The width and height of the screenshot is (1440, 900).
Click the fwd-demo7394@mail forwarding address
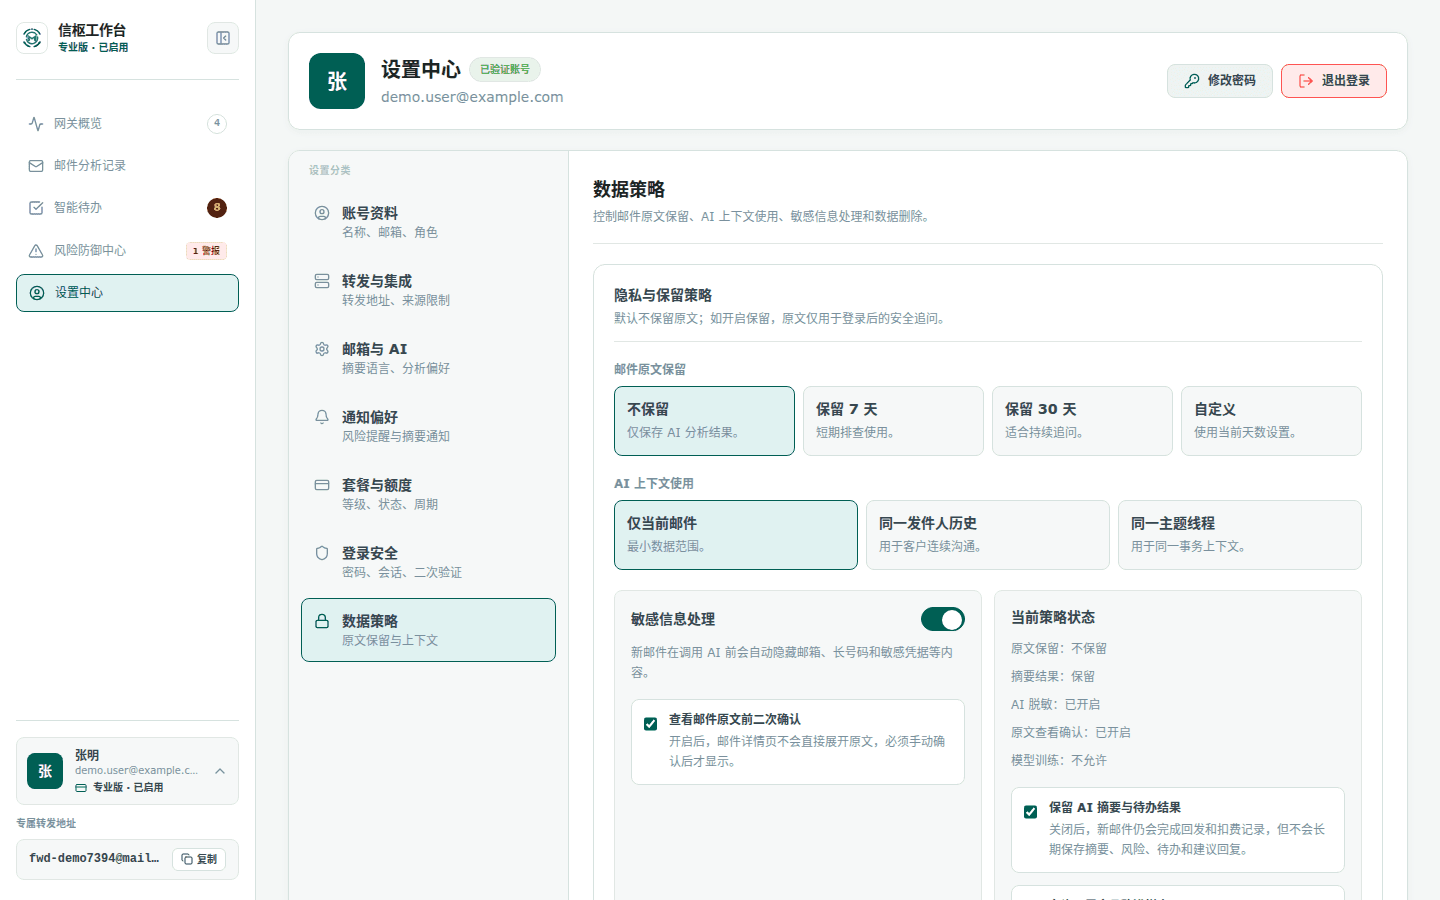94,859
